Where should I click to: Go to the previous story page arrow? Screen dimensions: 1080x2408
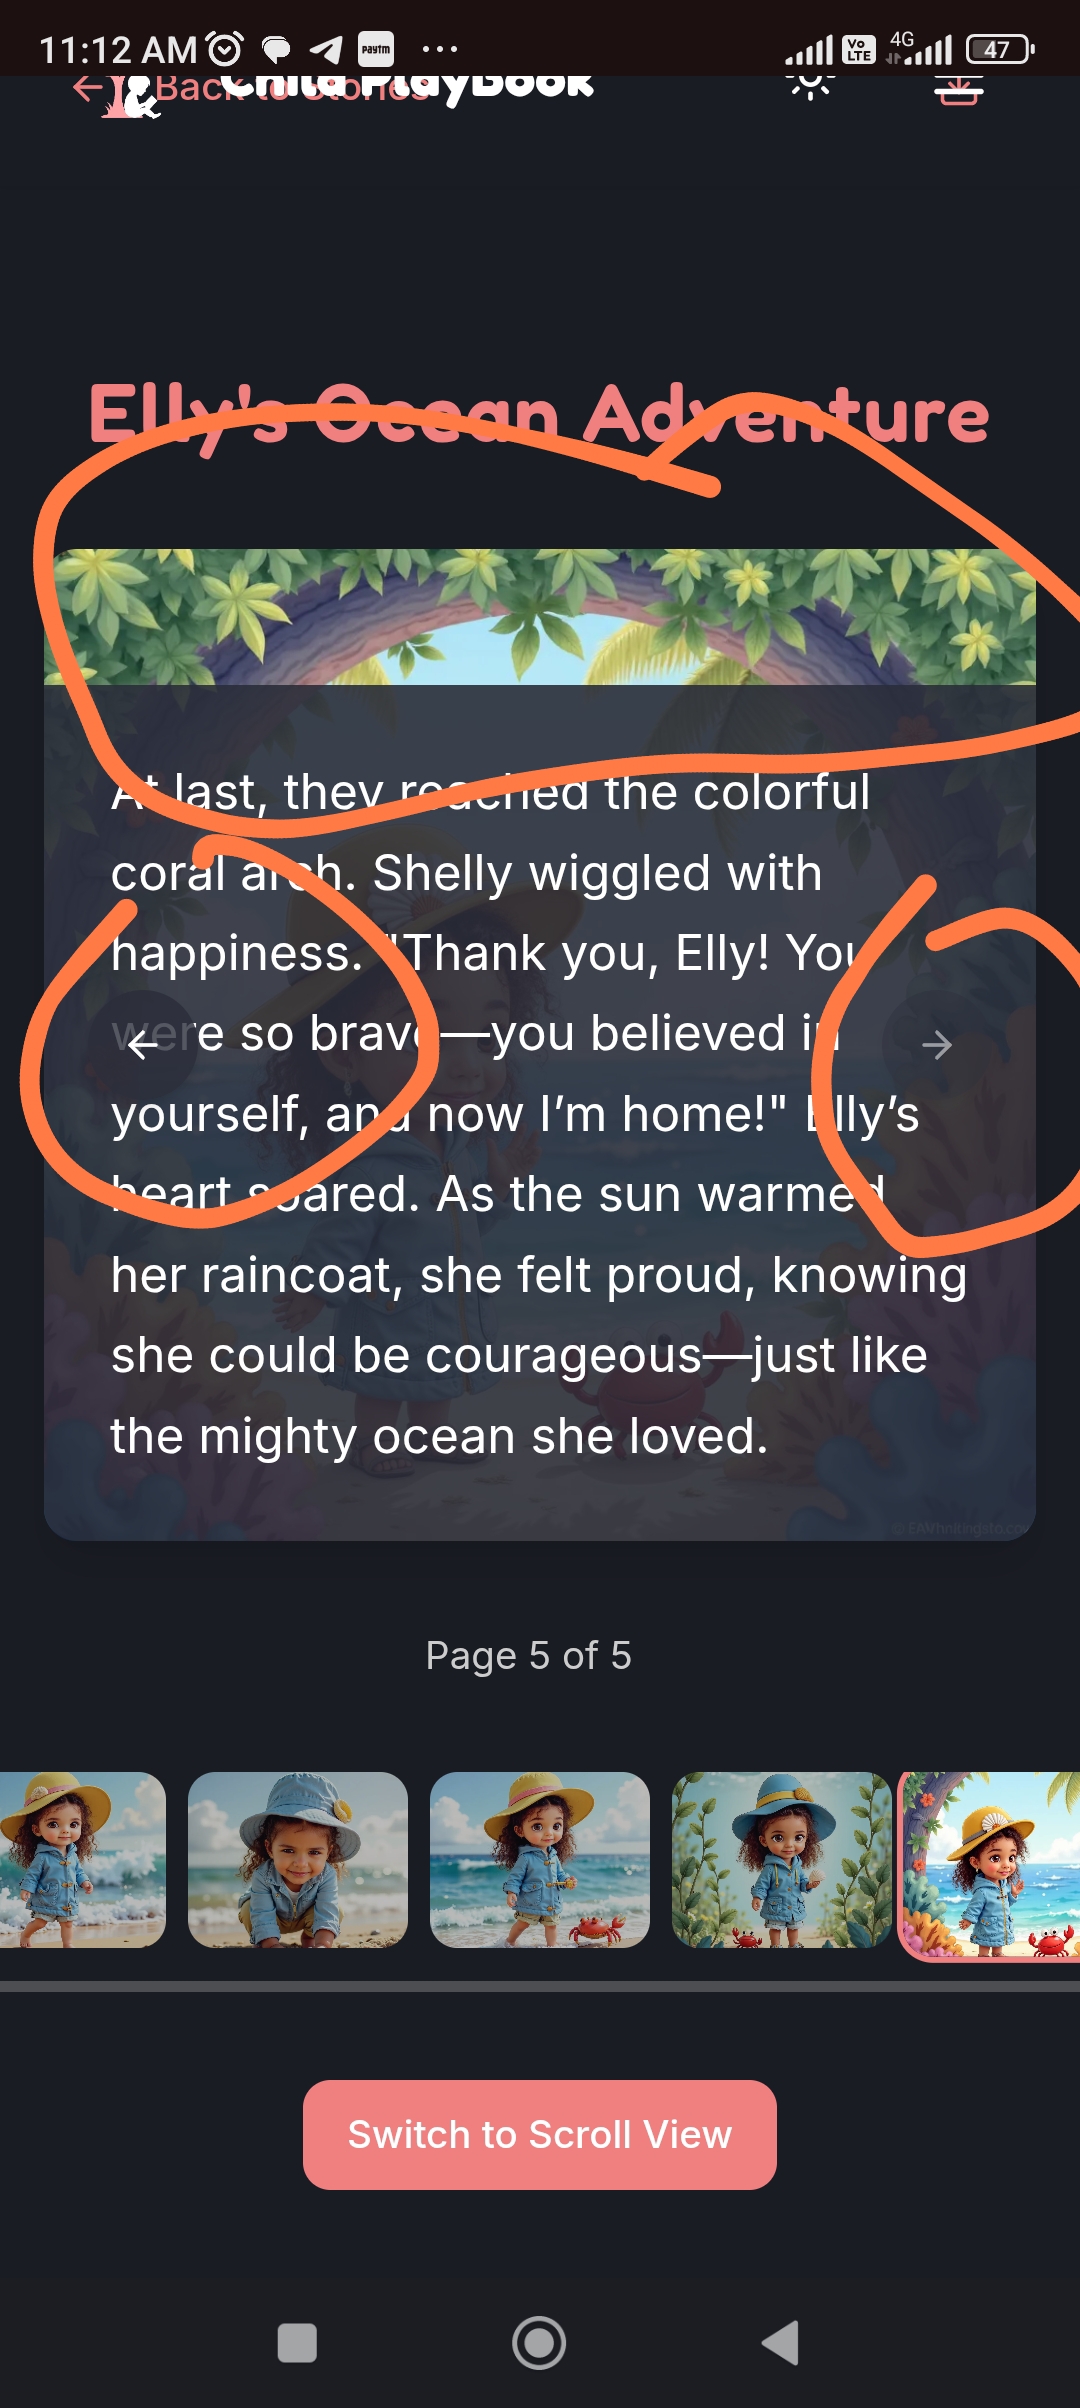point(143,1045)
